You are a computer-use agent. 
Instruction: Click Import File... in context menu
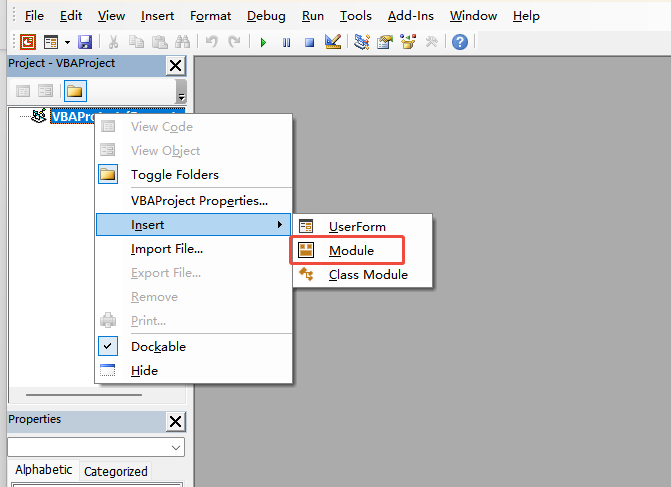point(167,249)
